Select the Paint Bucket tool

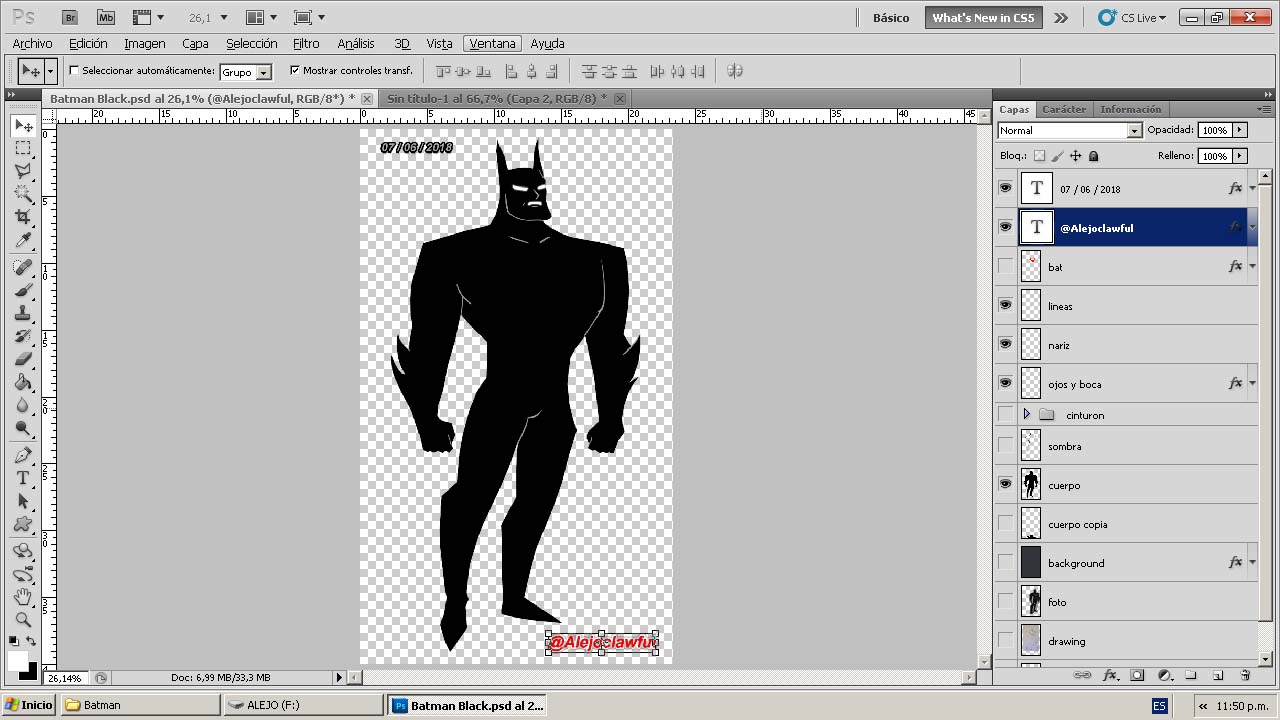(x=22, y=382)
